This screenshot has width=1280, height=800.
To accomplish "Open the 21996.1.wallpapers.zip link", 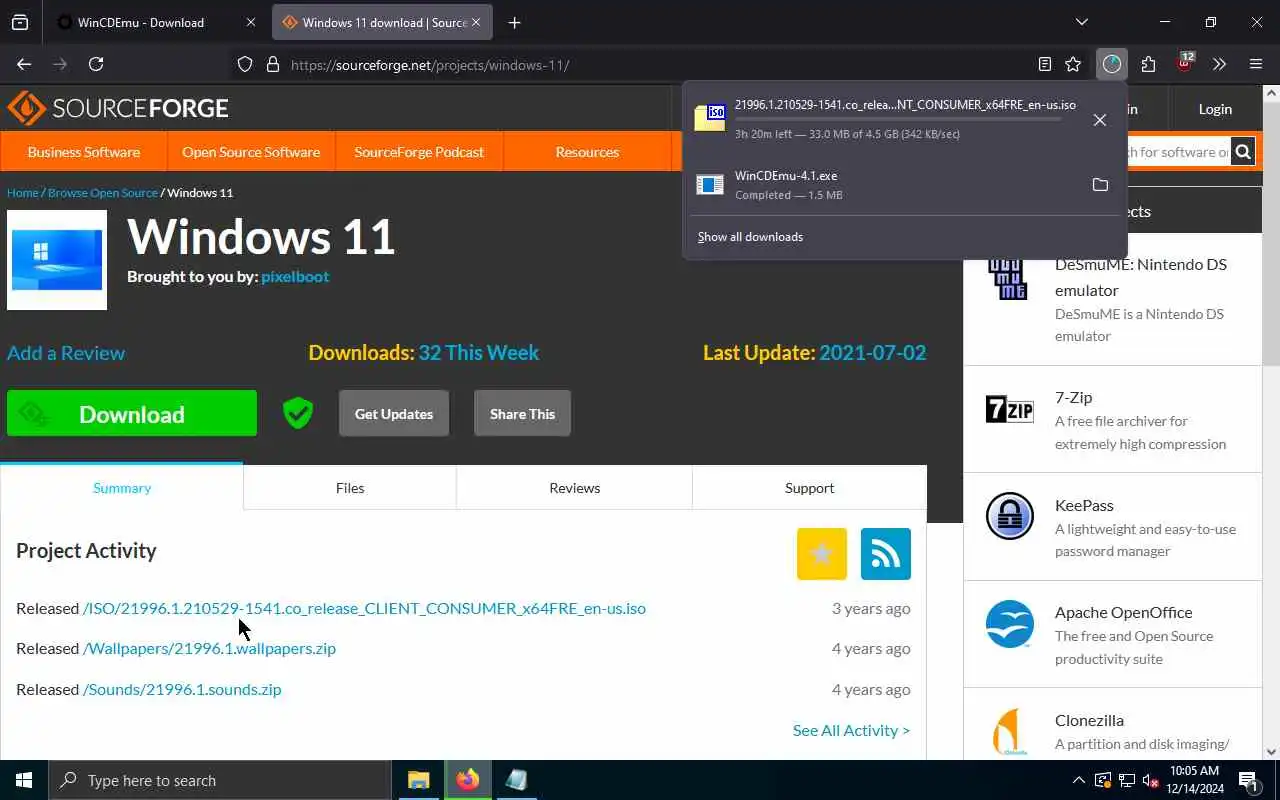I will click(x=209, y=648).
